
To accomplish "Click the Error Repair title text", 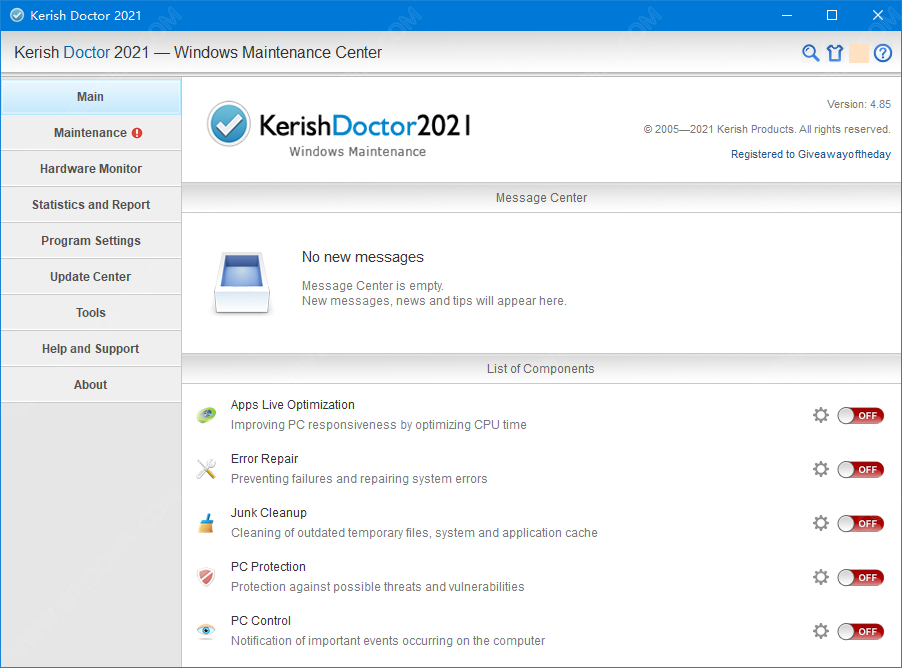I will [264, 459].
